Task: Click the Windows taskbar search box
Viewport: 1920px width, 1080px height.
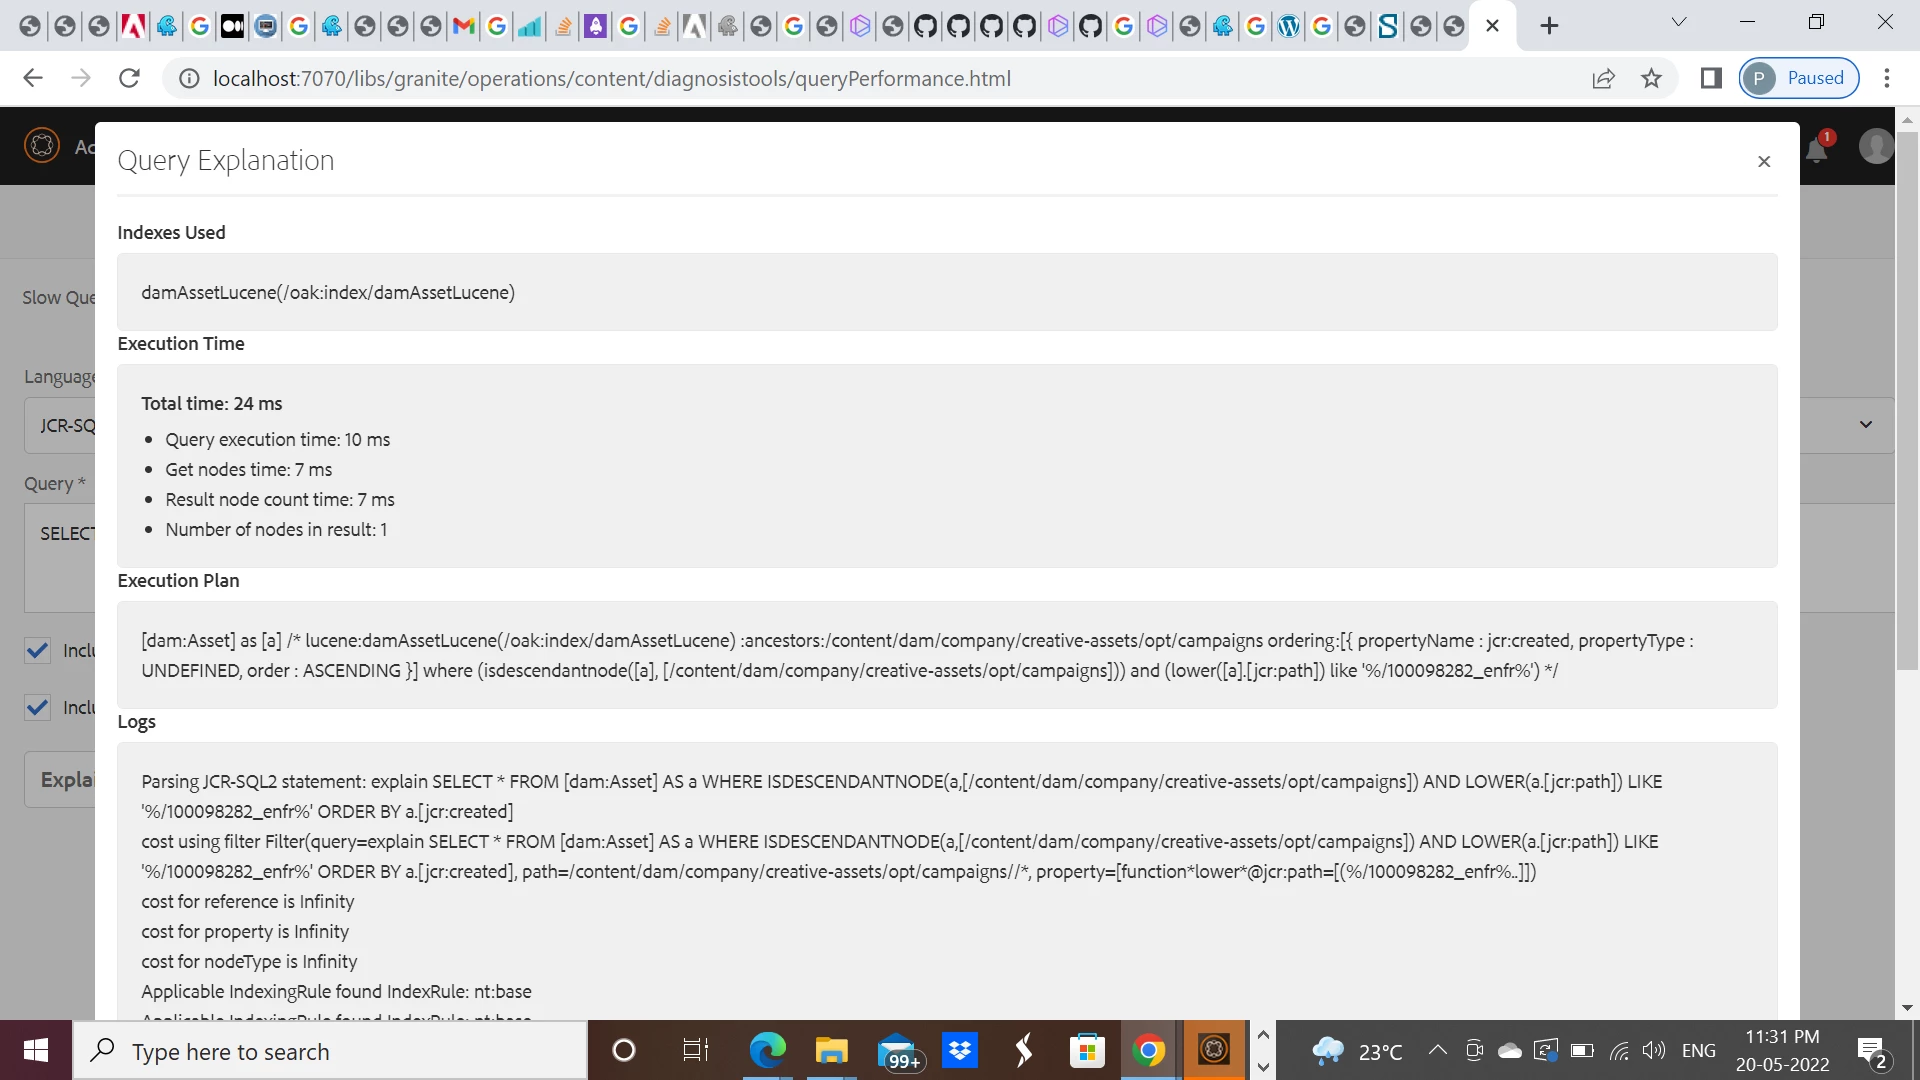Action: pos(330,1051)
